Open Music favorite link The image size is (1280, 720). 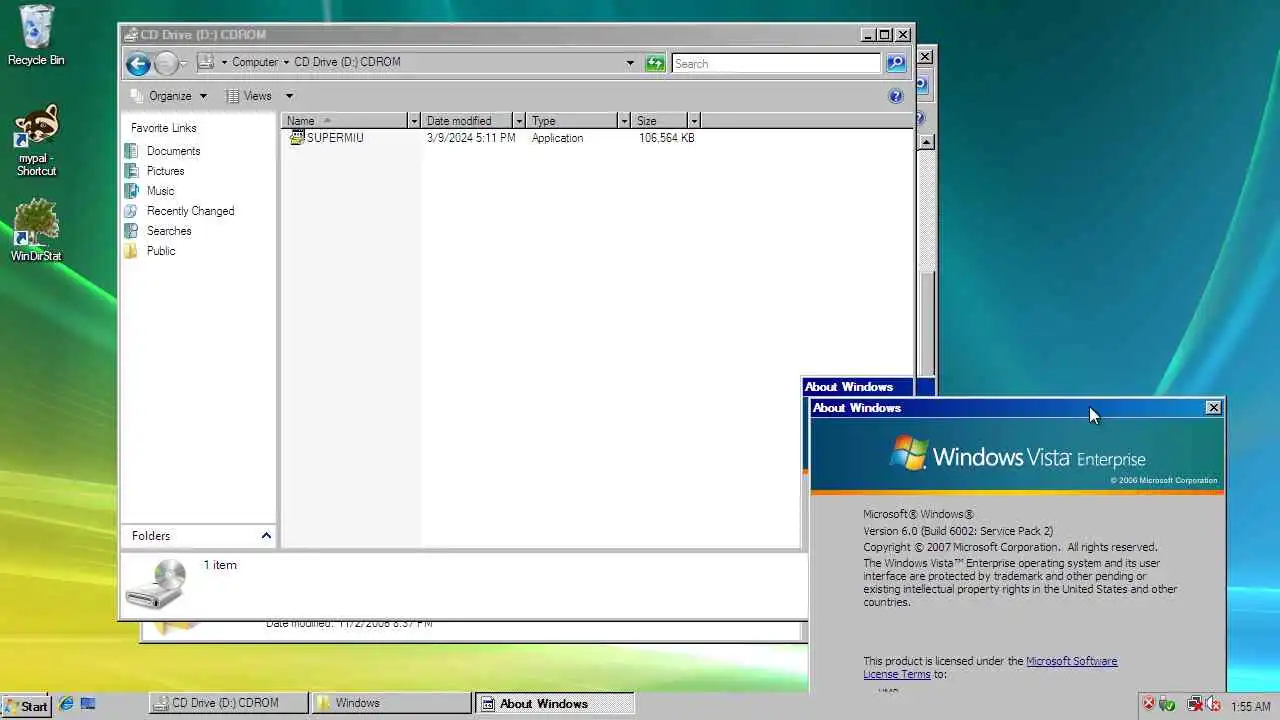(160, 191)
